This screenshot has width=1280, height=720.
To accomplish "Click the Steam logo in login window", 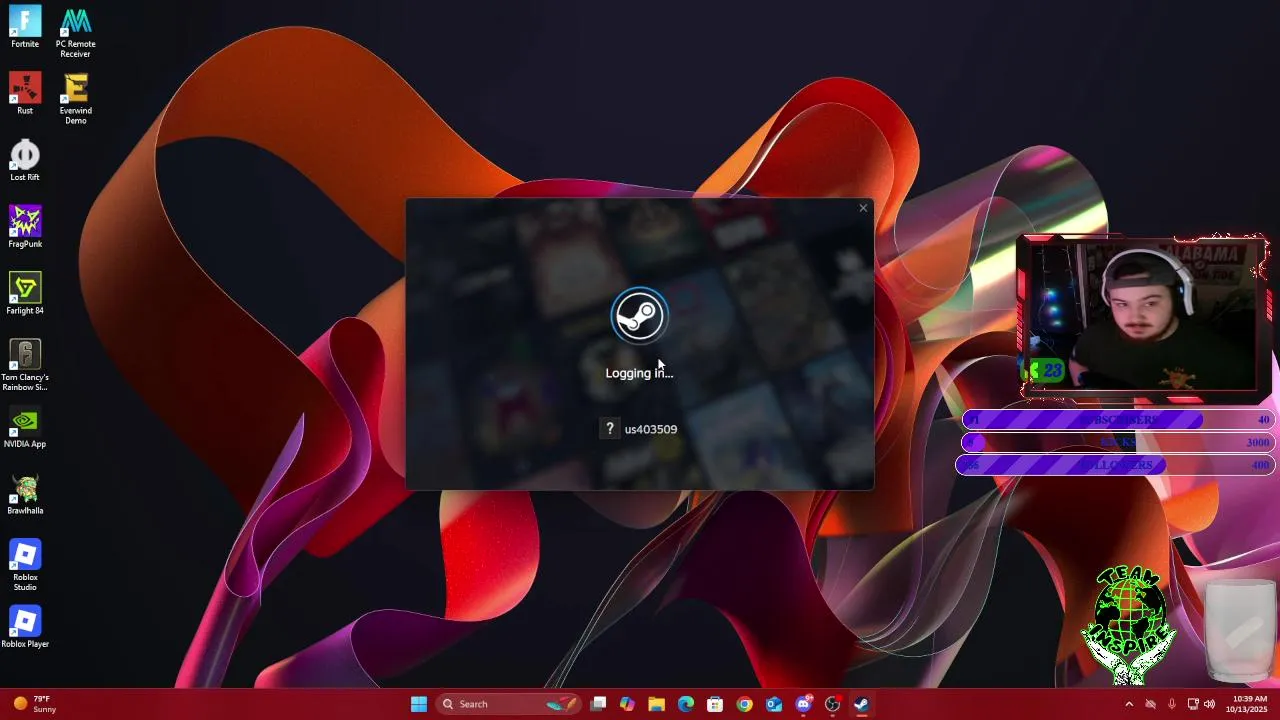I will pos(639,316).
